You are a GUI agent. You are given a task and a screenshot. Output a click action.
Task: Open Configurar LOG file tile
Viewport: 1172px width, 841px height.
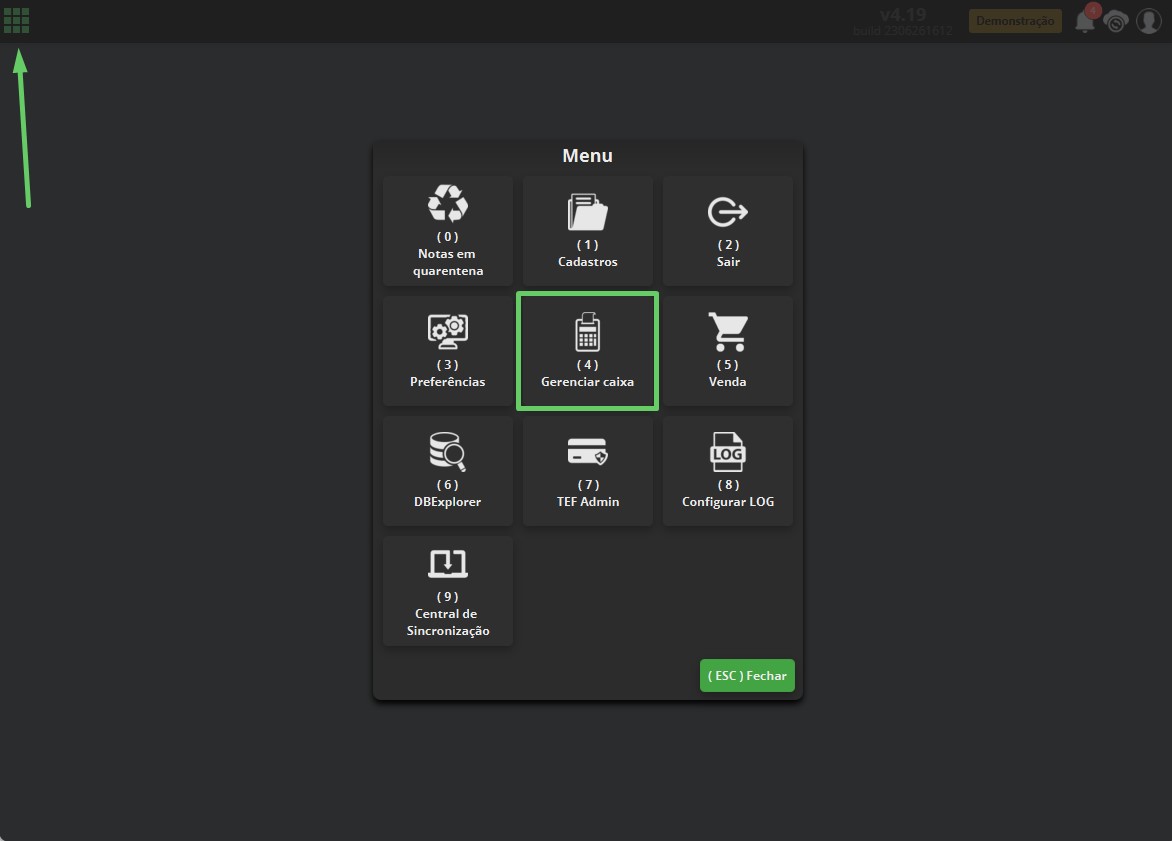coord(728,471)
